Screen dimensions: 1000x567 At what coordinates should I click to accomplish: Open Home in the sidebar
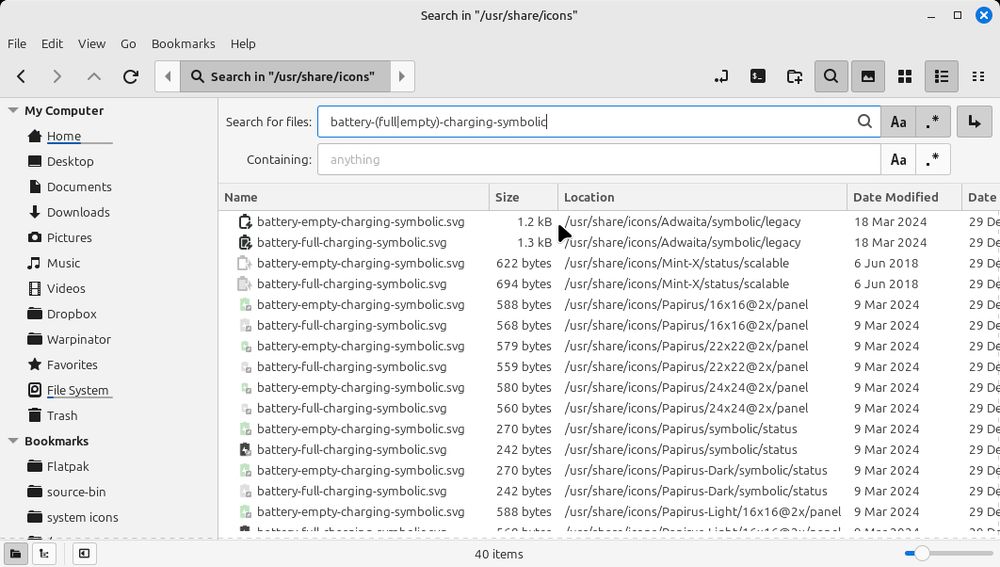64,136
